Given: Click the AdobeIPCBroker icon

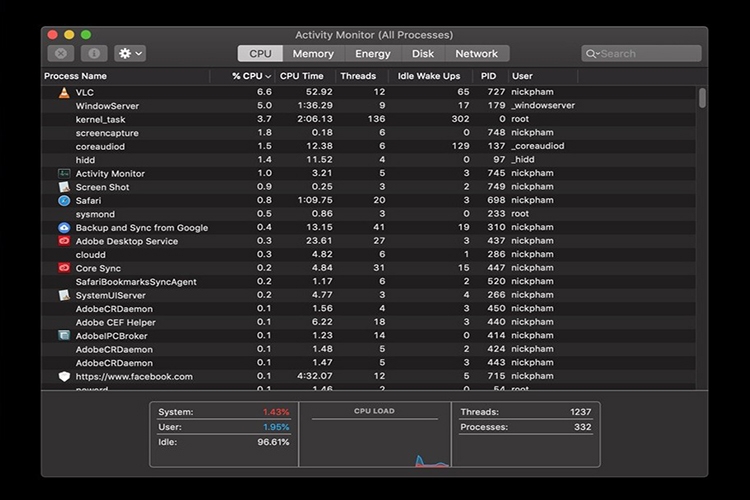Looking at the screenshot, I should click(64, 336).
